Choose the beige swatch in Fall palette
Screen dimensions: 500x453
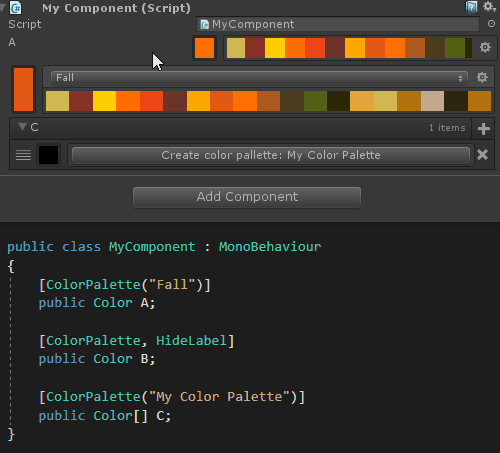coord(432,101)
